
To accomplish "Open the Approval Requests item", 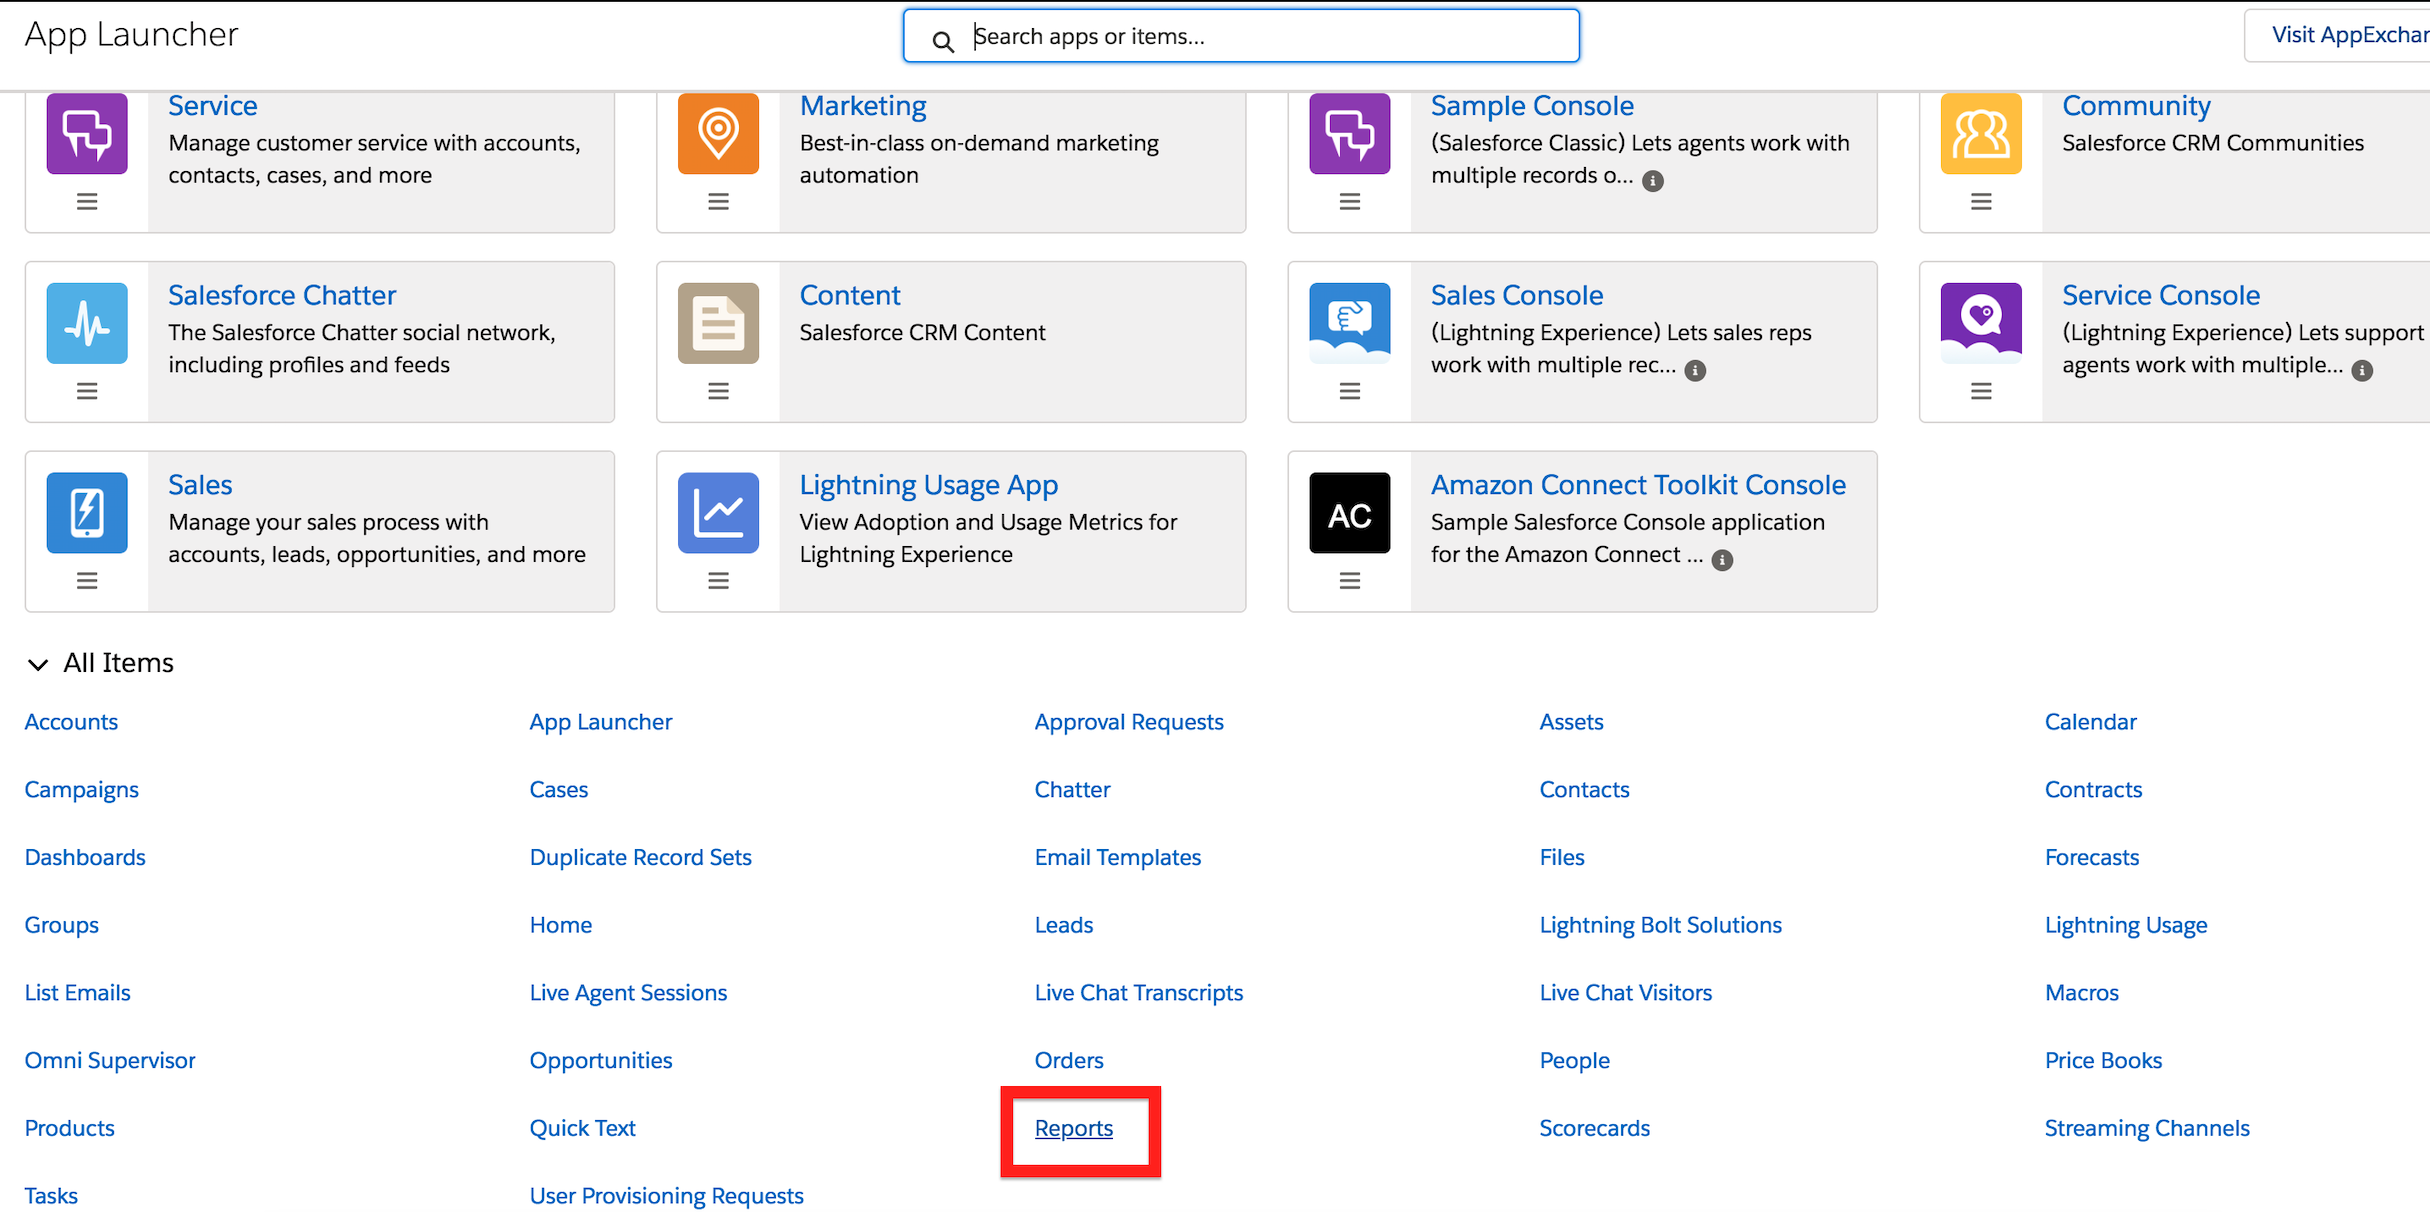I will pos(1128,722).
